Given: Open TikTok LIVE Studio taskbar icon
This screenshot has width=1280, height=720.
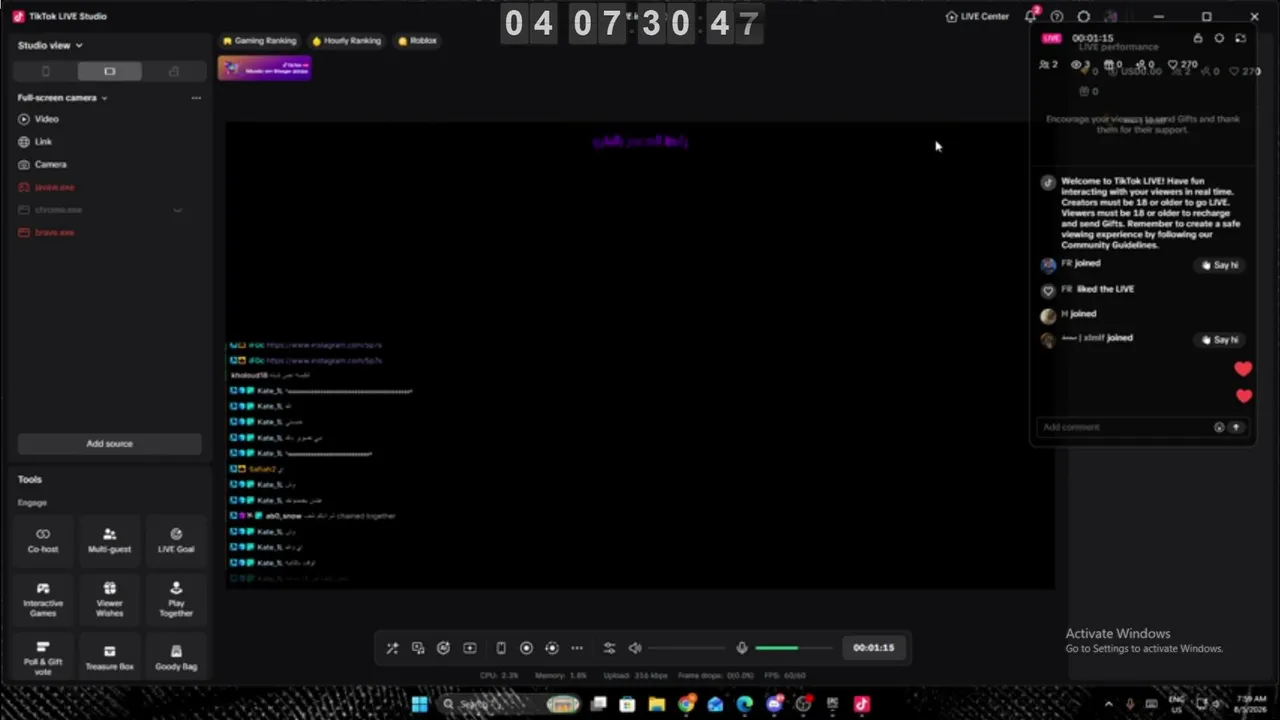Looking at the screenshot, I should point(862,704).
